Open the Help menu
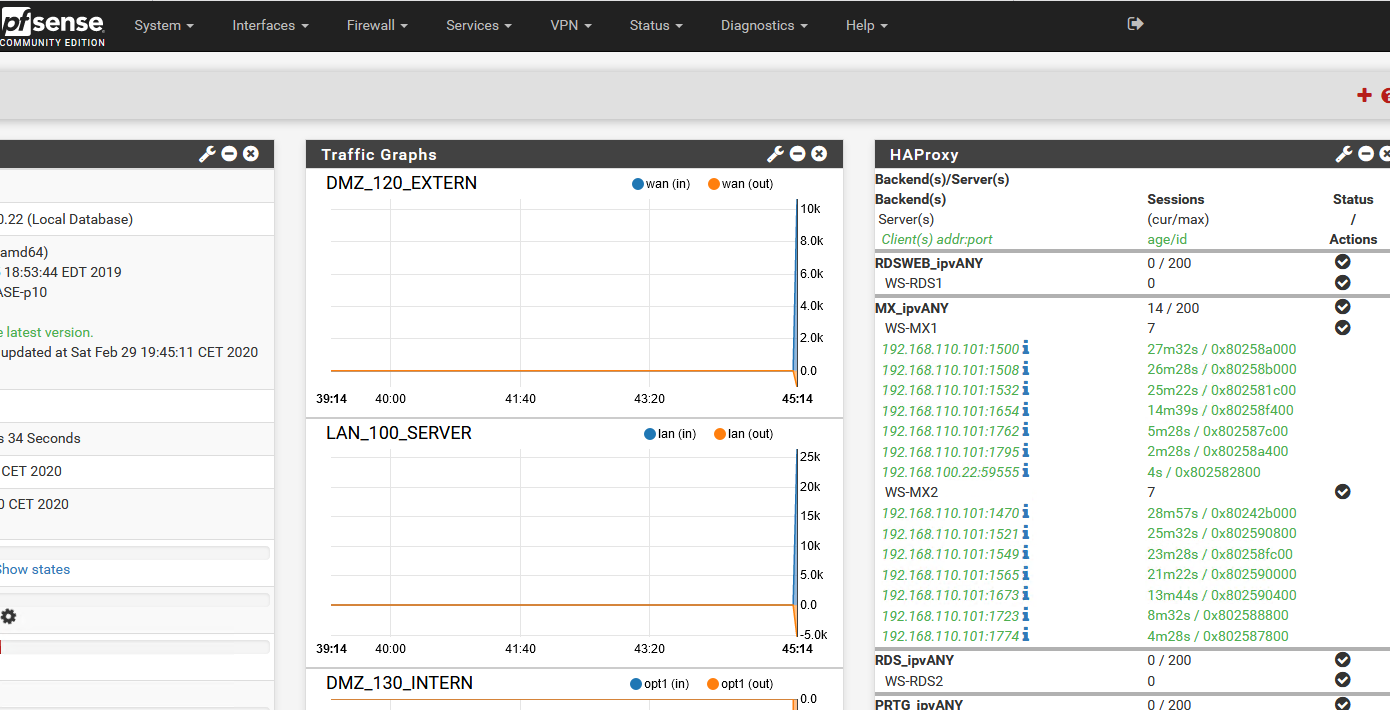This screenshot has height=710, width=1390. click(x=866, y=25)
